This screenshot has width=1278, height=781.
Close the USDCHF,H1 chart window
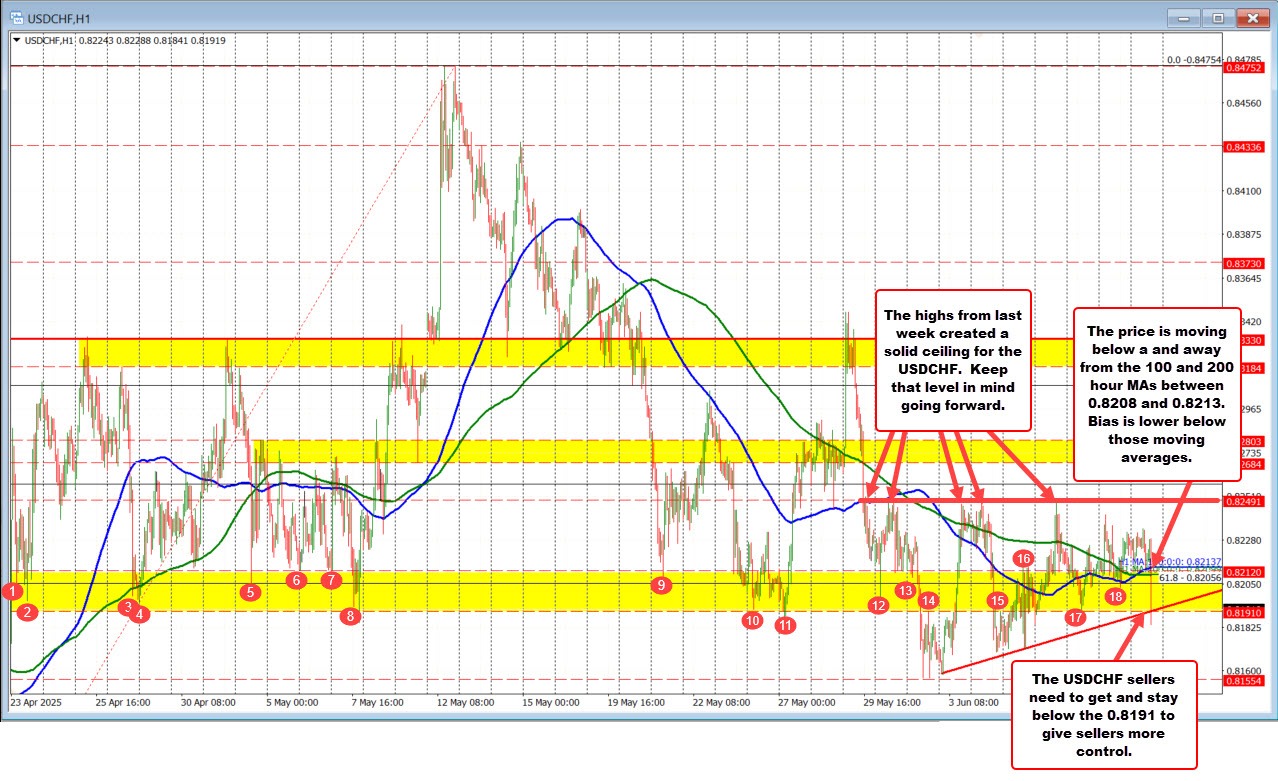1250,18
